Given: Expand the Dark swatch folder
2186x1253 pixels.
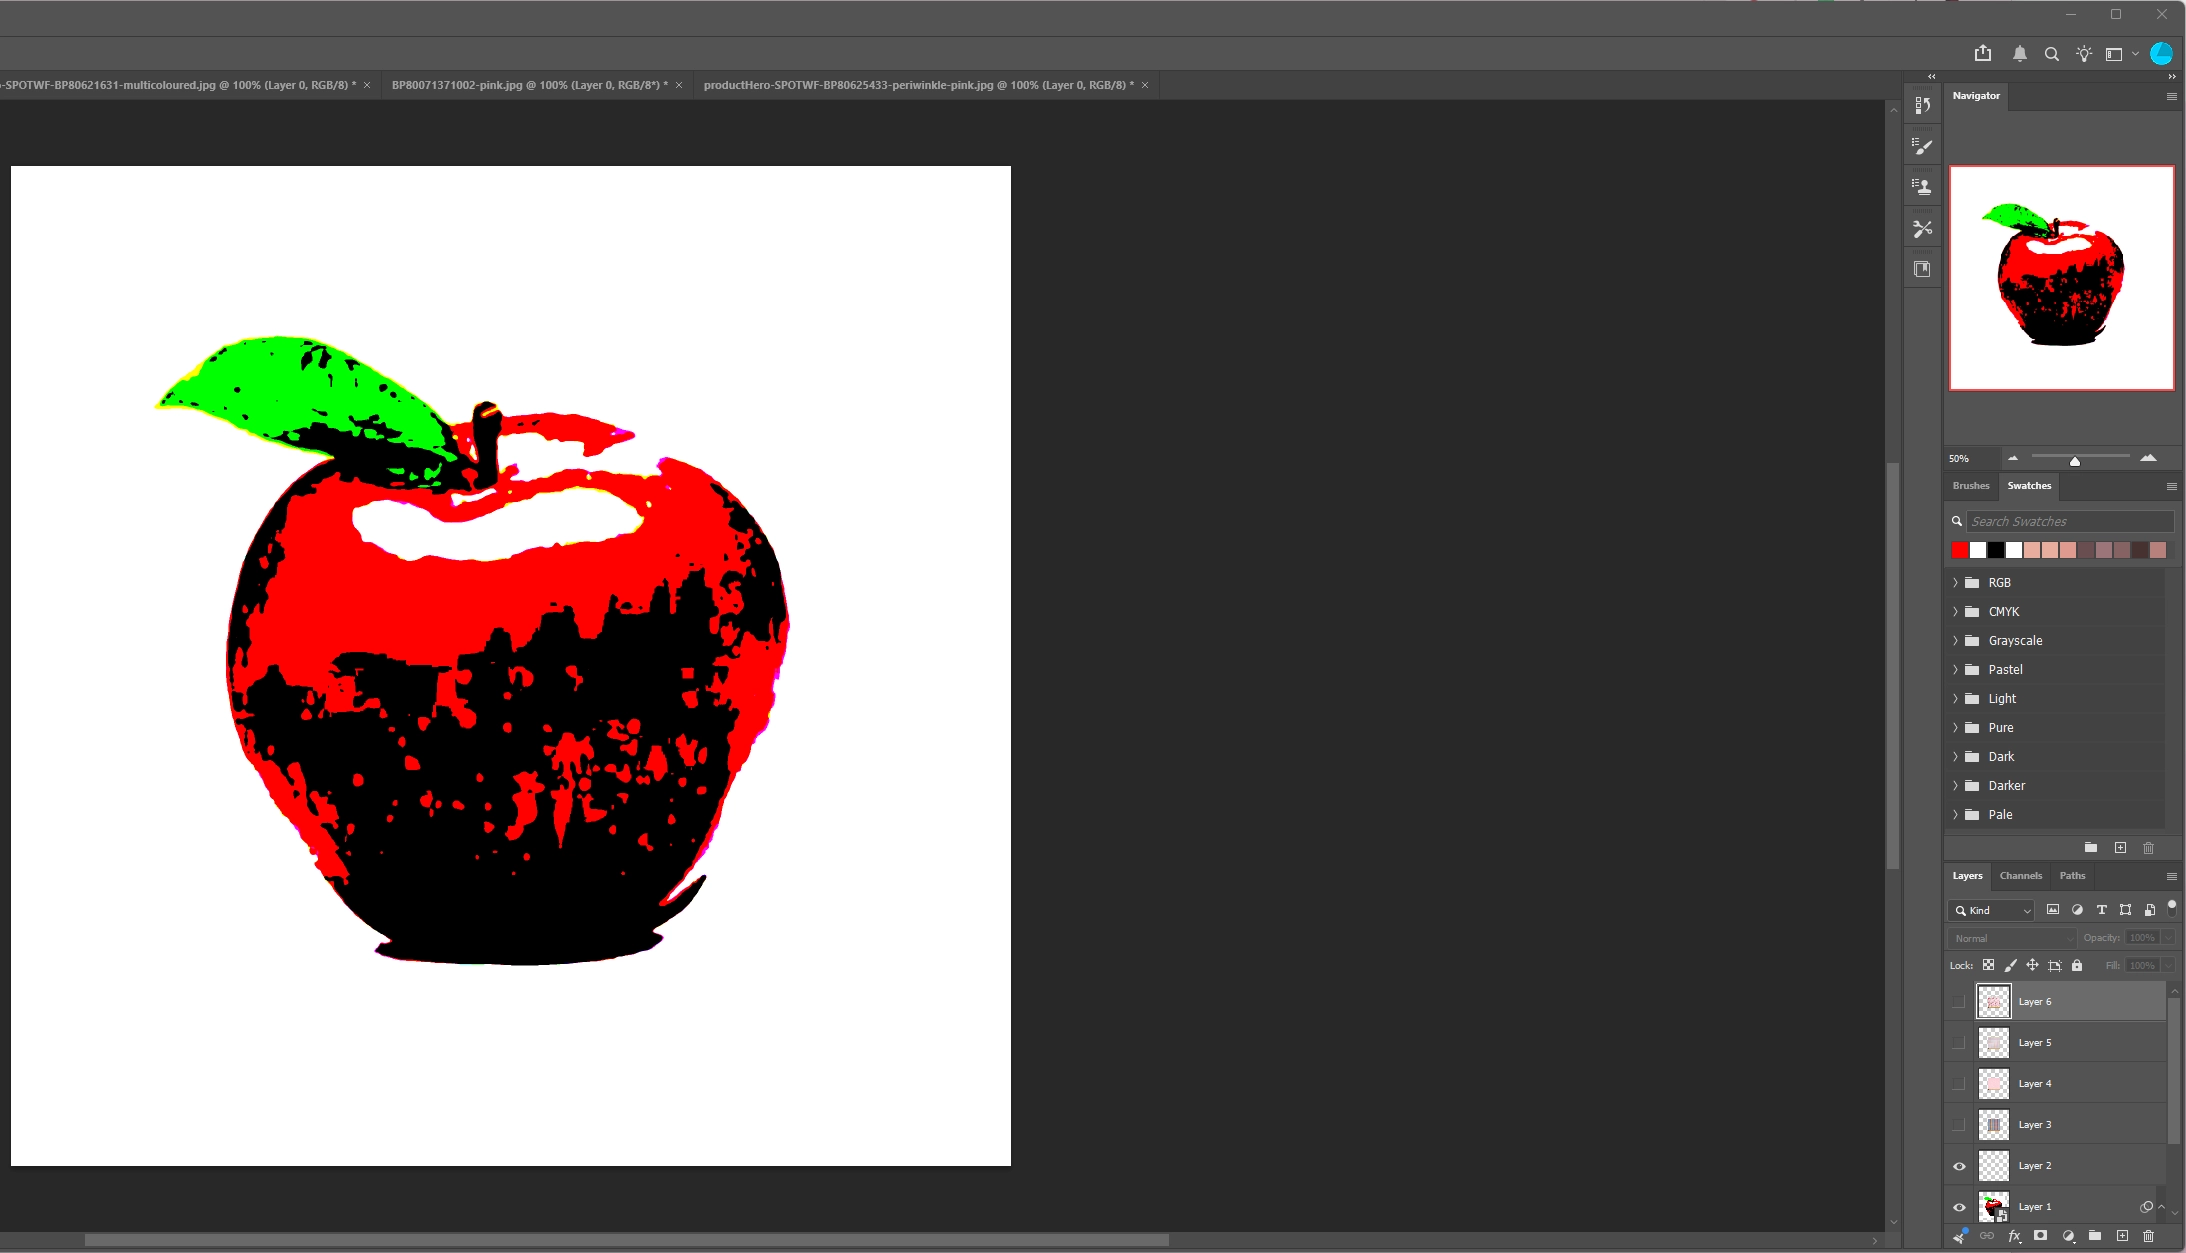Looking at the screenshot, I should point(1956,756).
